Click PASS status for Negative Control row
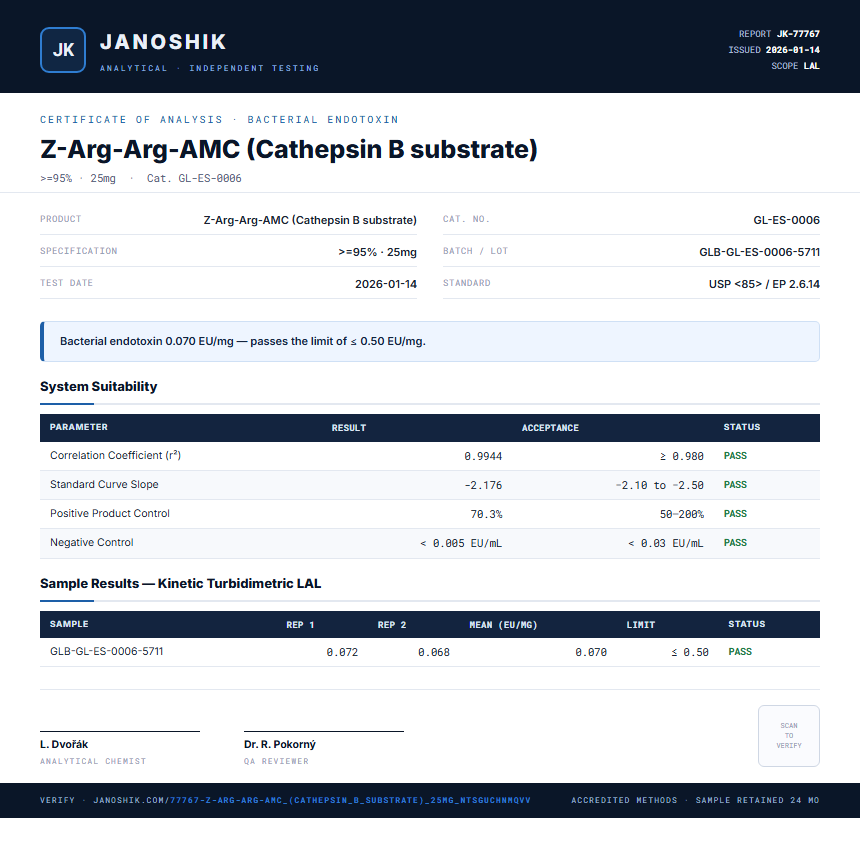 (735, 543)
